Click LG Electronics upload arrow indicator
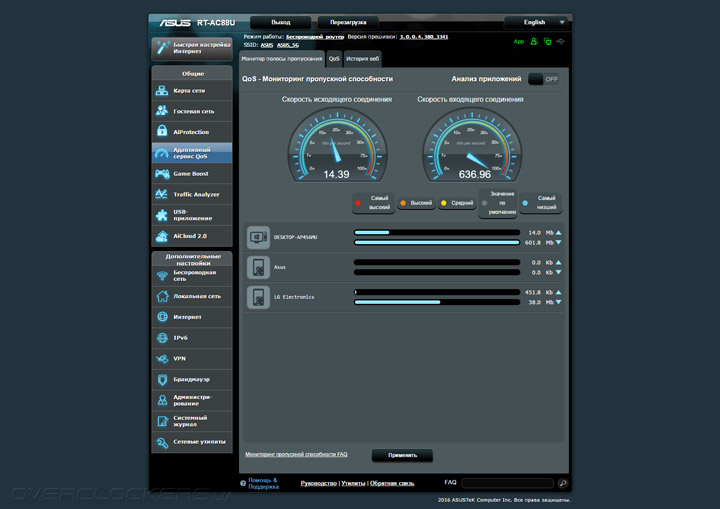Viewport: 720px width, 509px height. click(x=559, y=292)
